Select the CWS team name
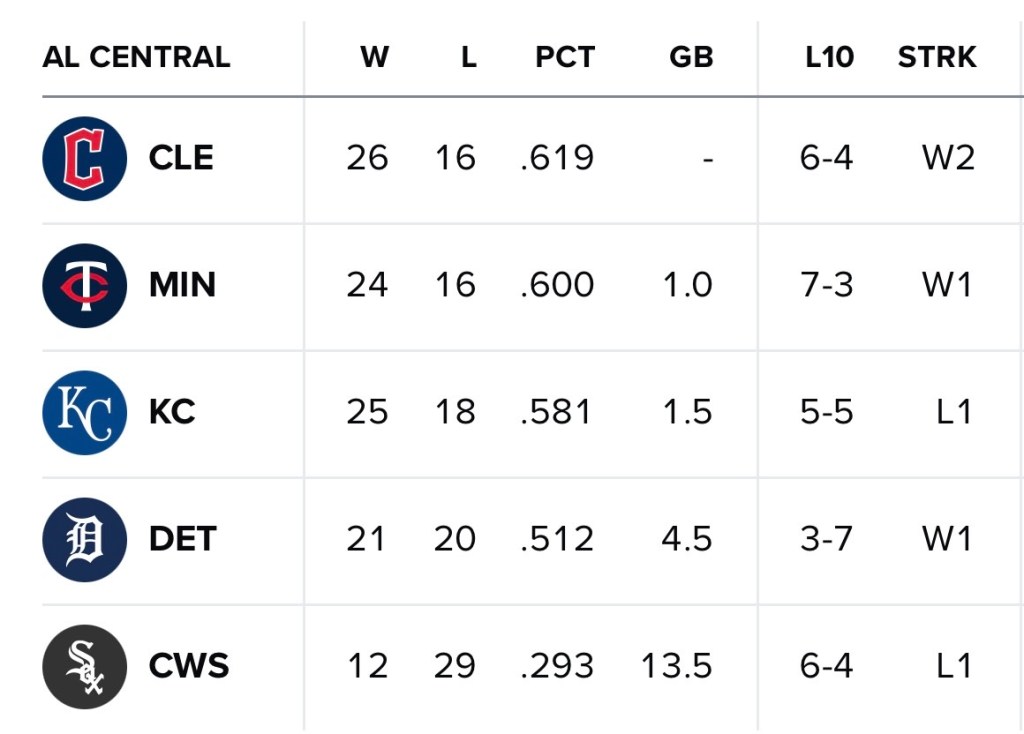Image resolution: width=1024 pixels, height=734 pixels. pos(188,666)
